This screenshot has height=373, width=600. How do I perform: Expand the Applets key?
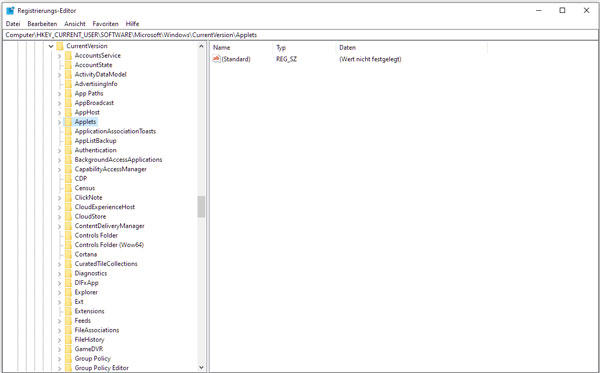click(x=59, y=122)
